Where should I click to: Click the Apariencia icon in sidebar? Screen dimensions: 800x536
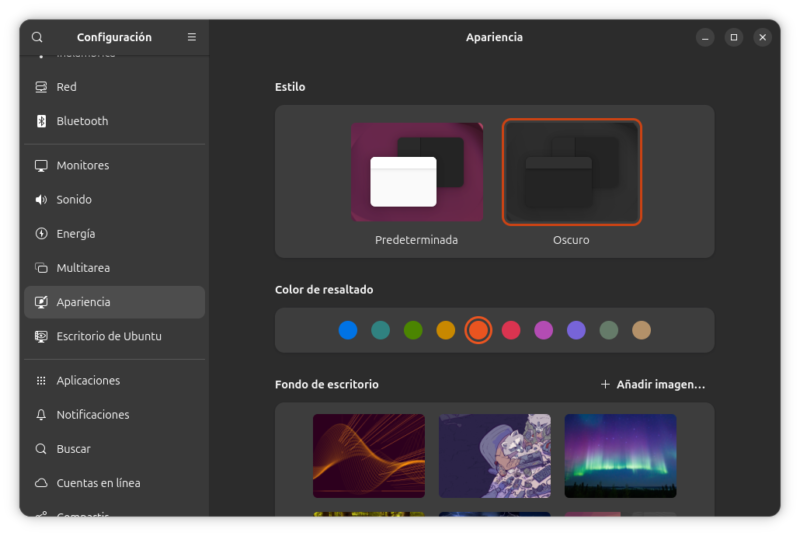click(41, 302)
